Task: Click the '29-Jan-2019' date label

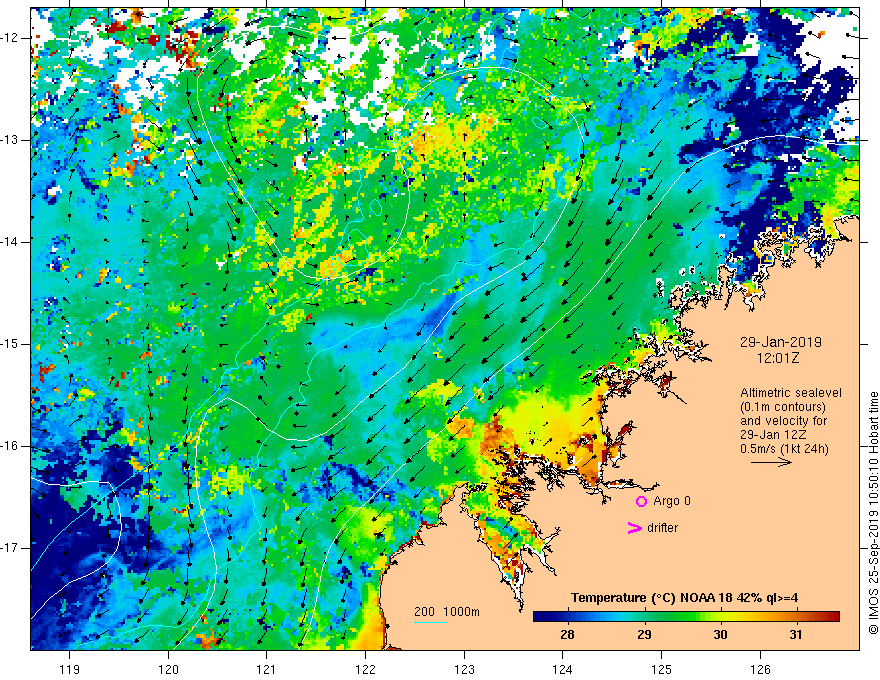Action: (x=781, y=342)
